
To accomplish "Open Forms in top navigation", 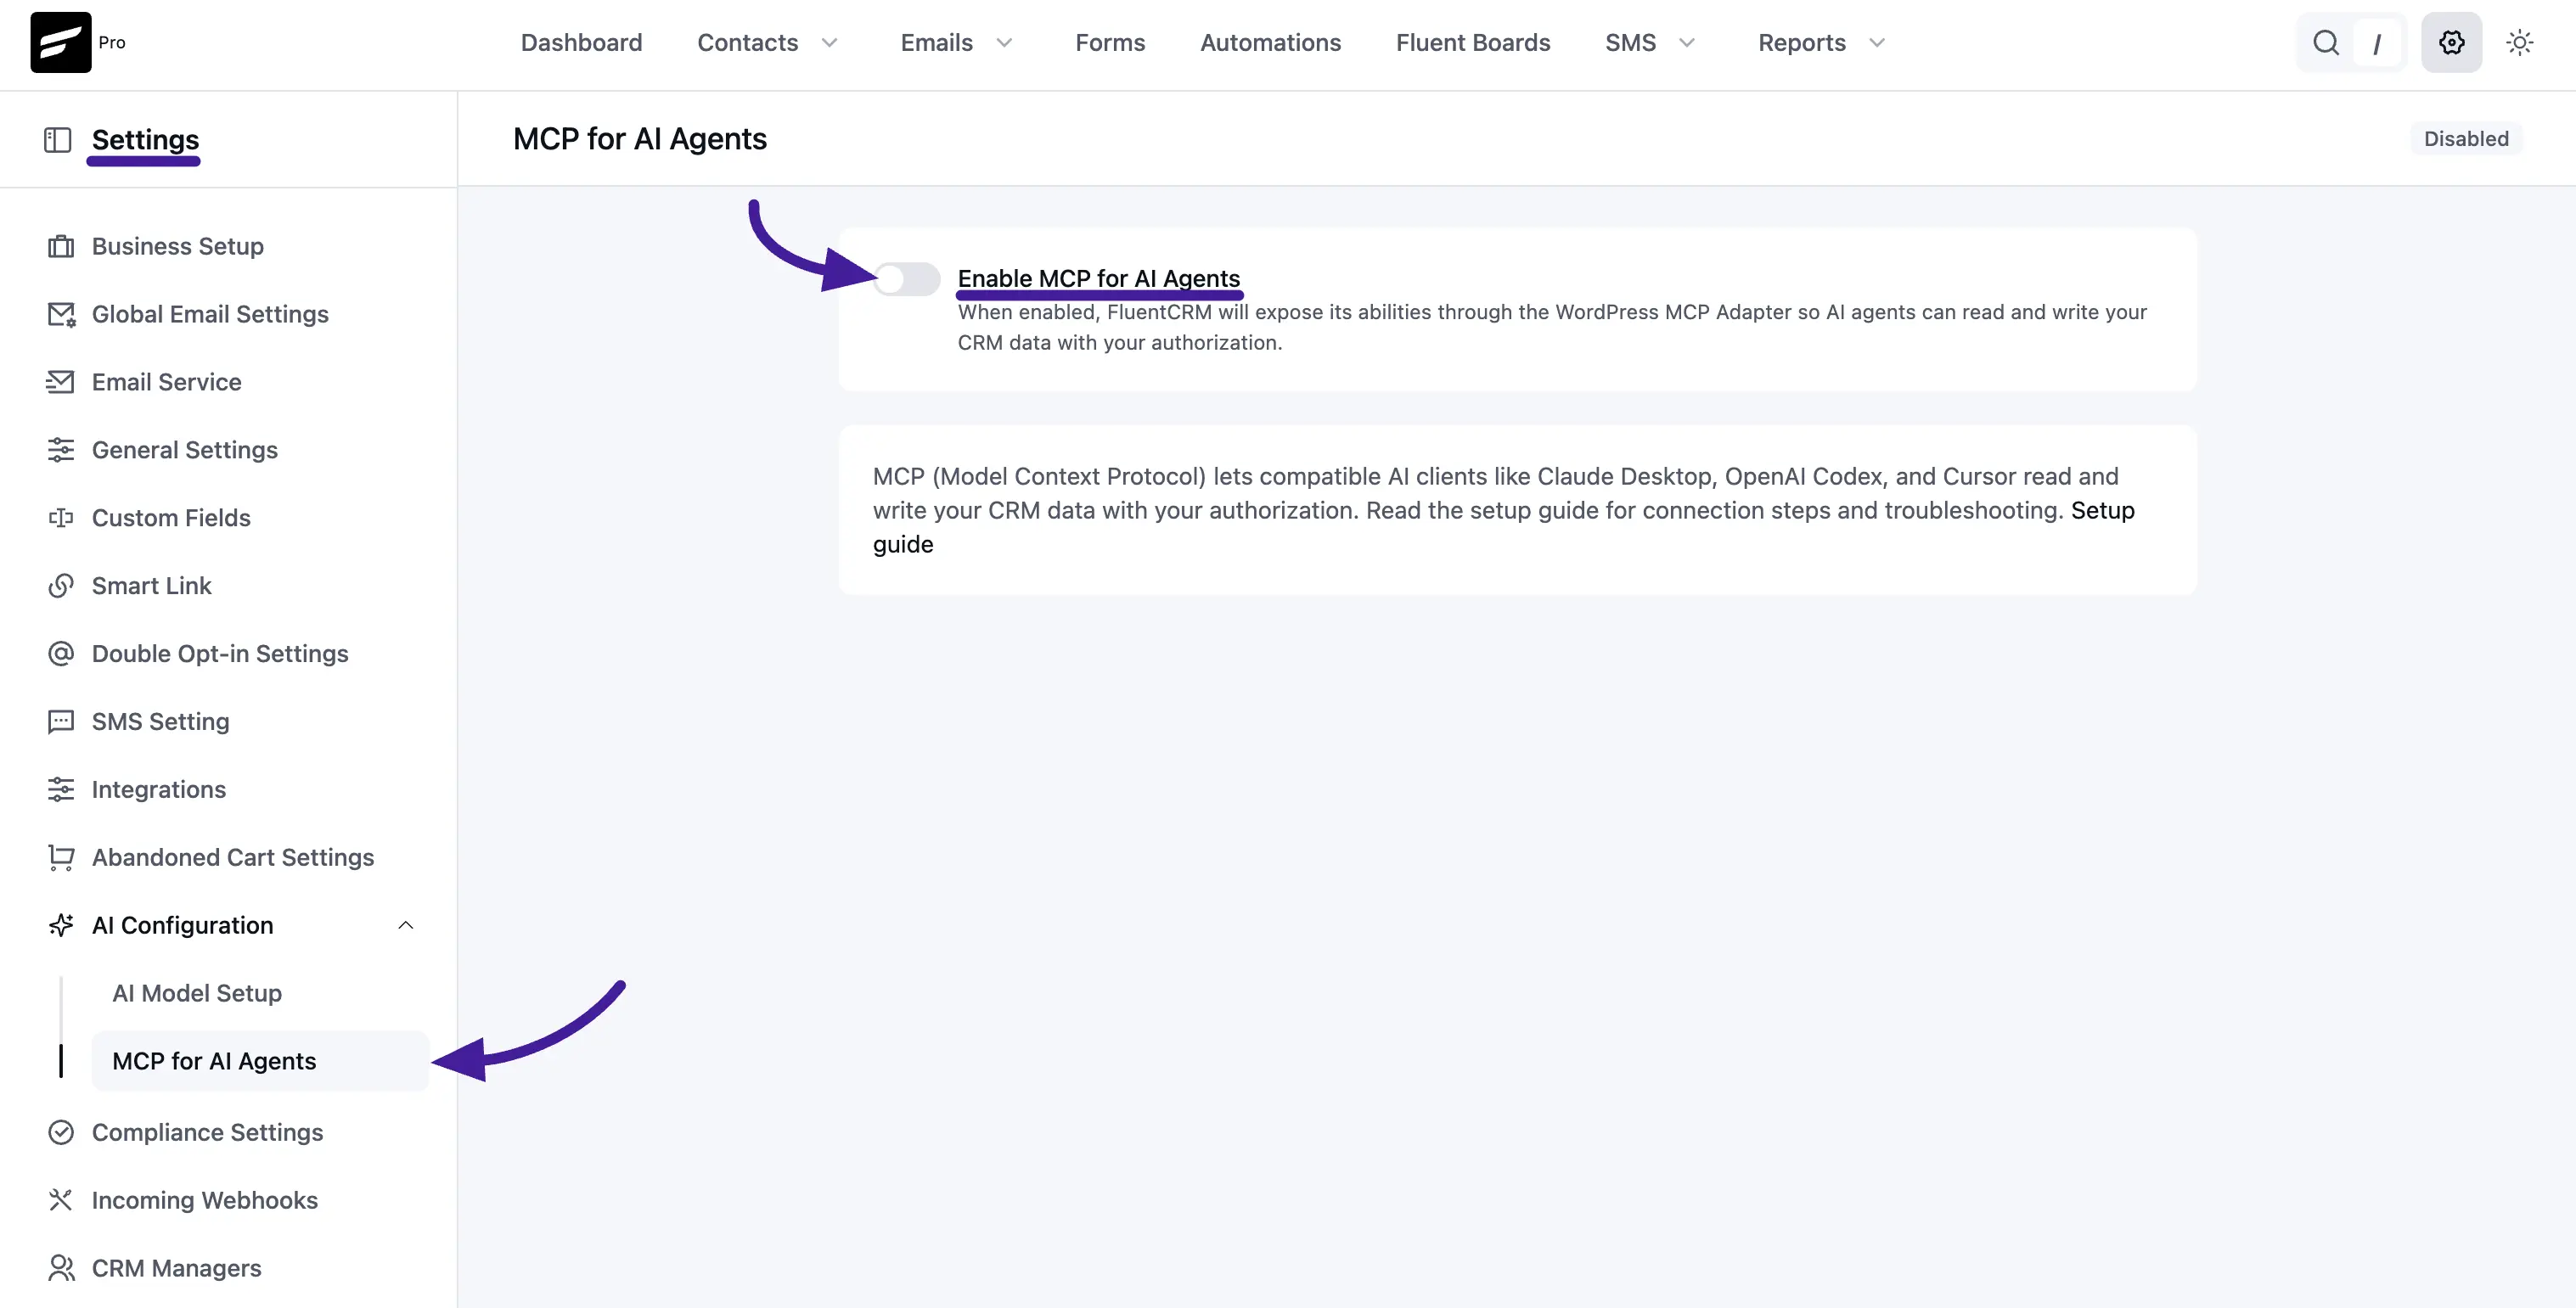I will point(1110,43).
